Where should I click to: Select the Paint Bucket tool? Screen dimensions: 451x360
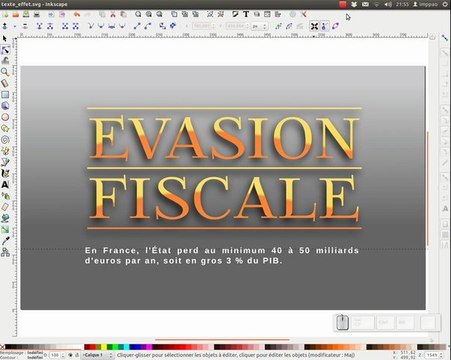pos(5,218)
